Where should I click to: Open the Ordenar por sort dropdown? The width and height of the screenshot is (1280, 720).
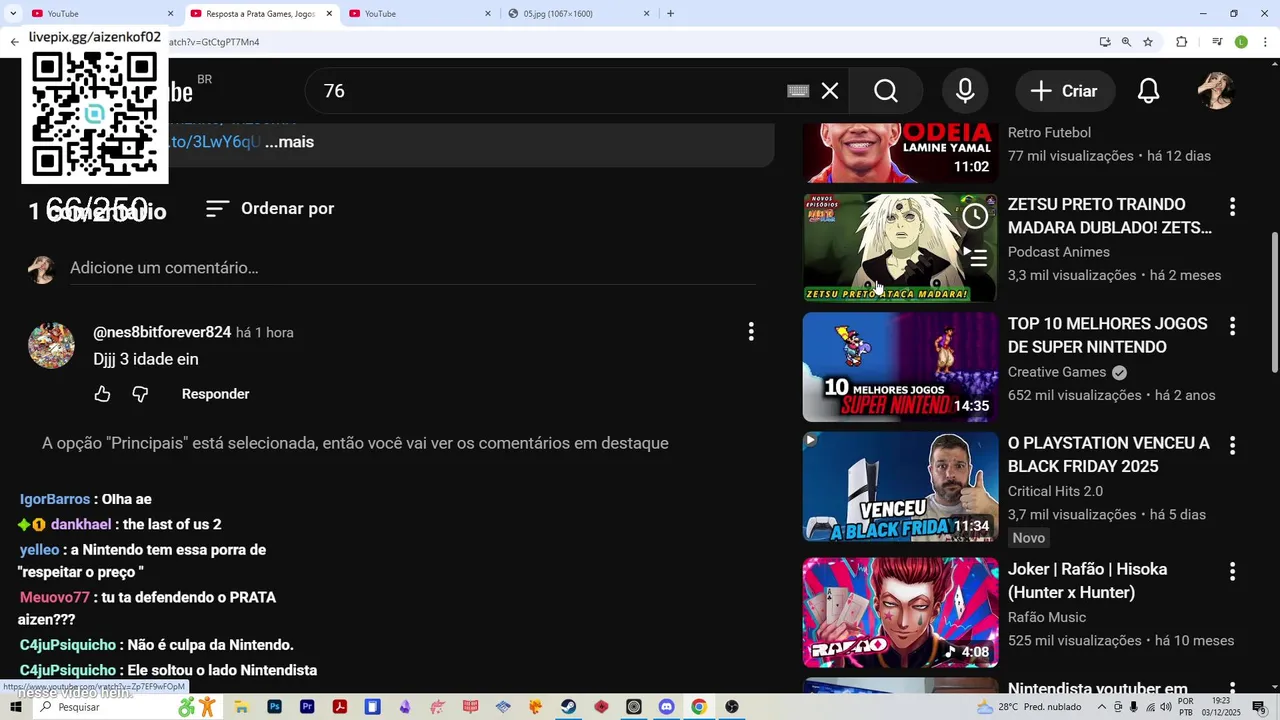[270, 208]
